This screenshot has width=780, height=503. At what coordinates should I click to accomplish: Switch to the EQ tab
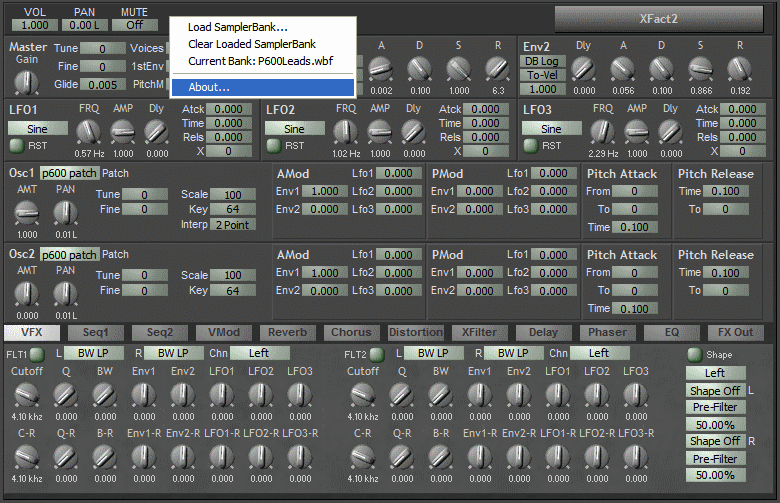coord(672,332)
